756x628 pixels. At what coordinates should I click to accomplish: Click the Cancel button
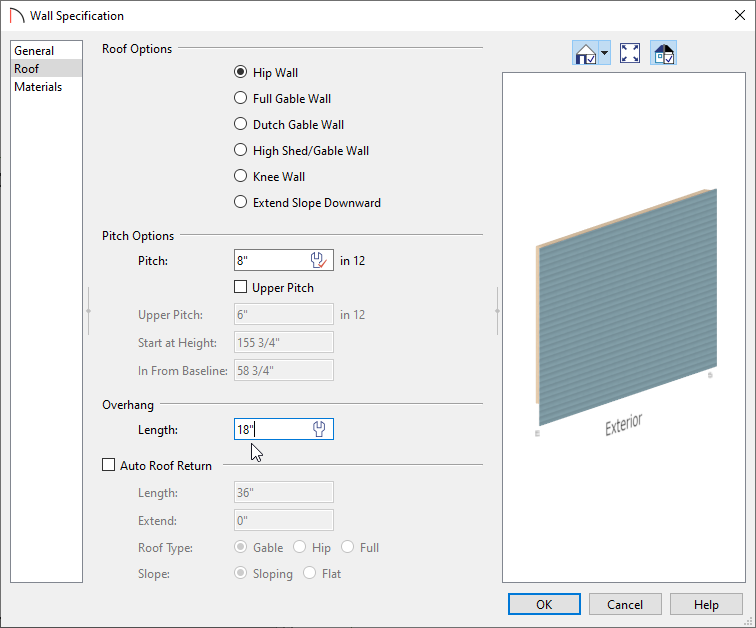625,604
